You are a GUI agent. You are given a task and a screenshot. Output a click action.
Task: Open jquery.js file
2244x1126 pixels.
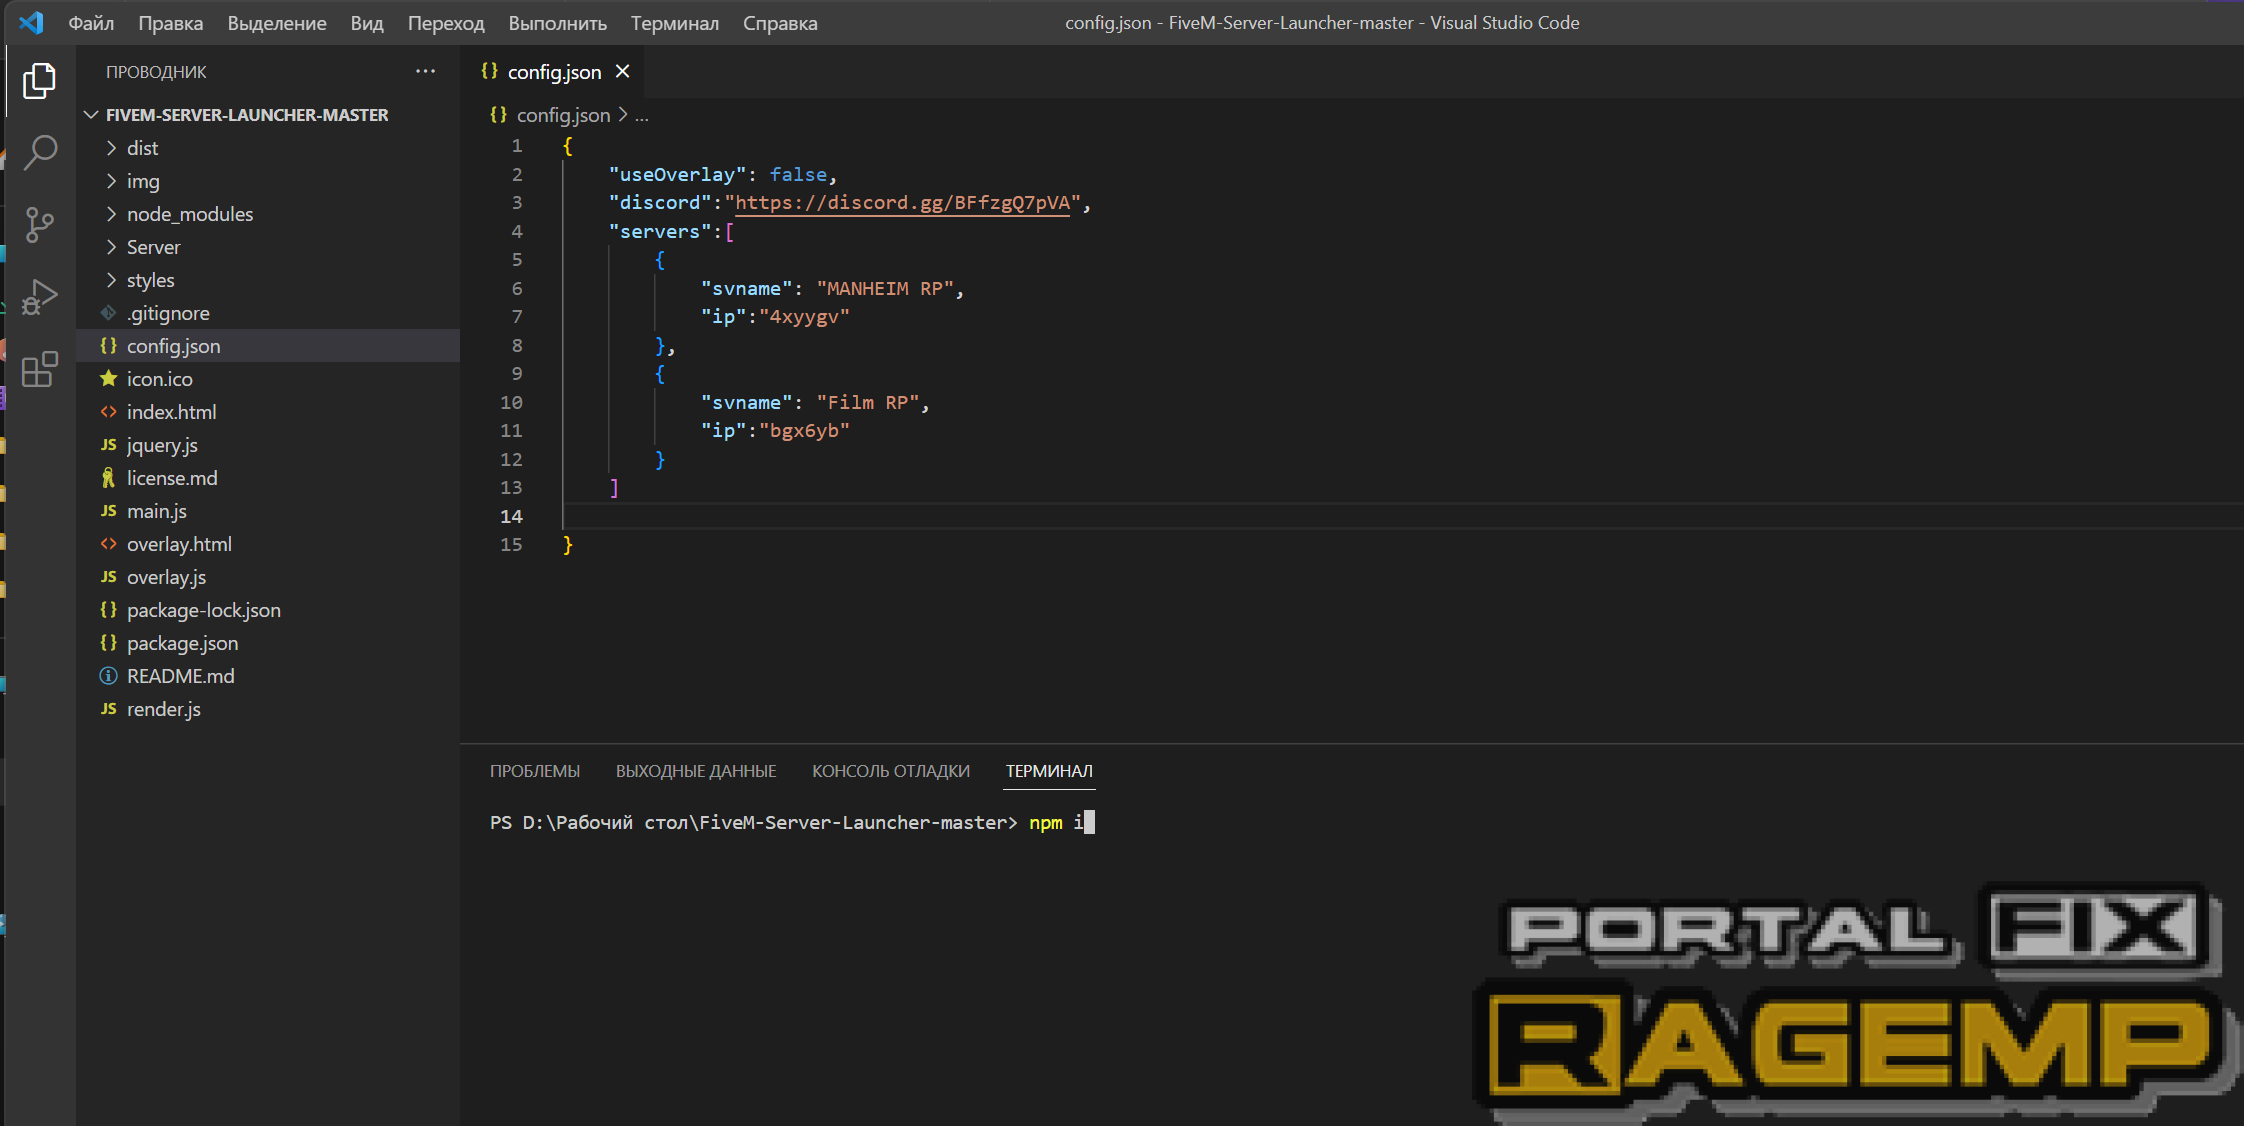(268, 445)
